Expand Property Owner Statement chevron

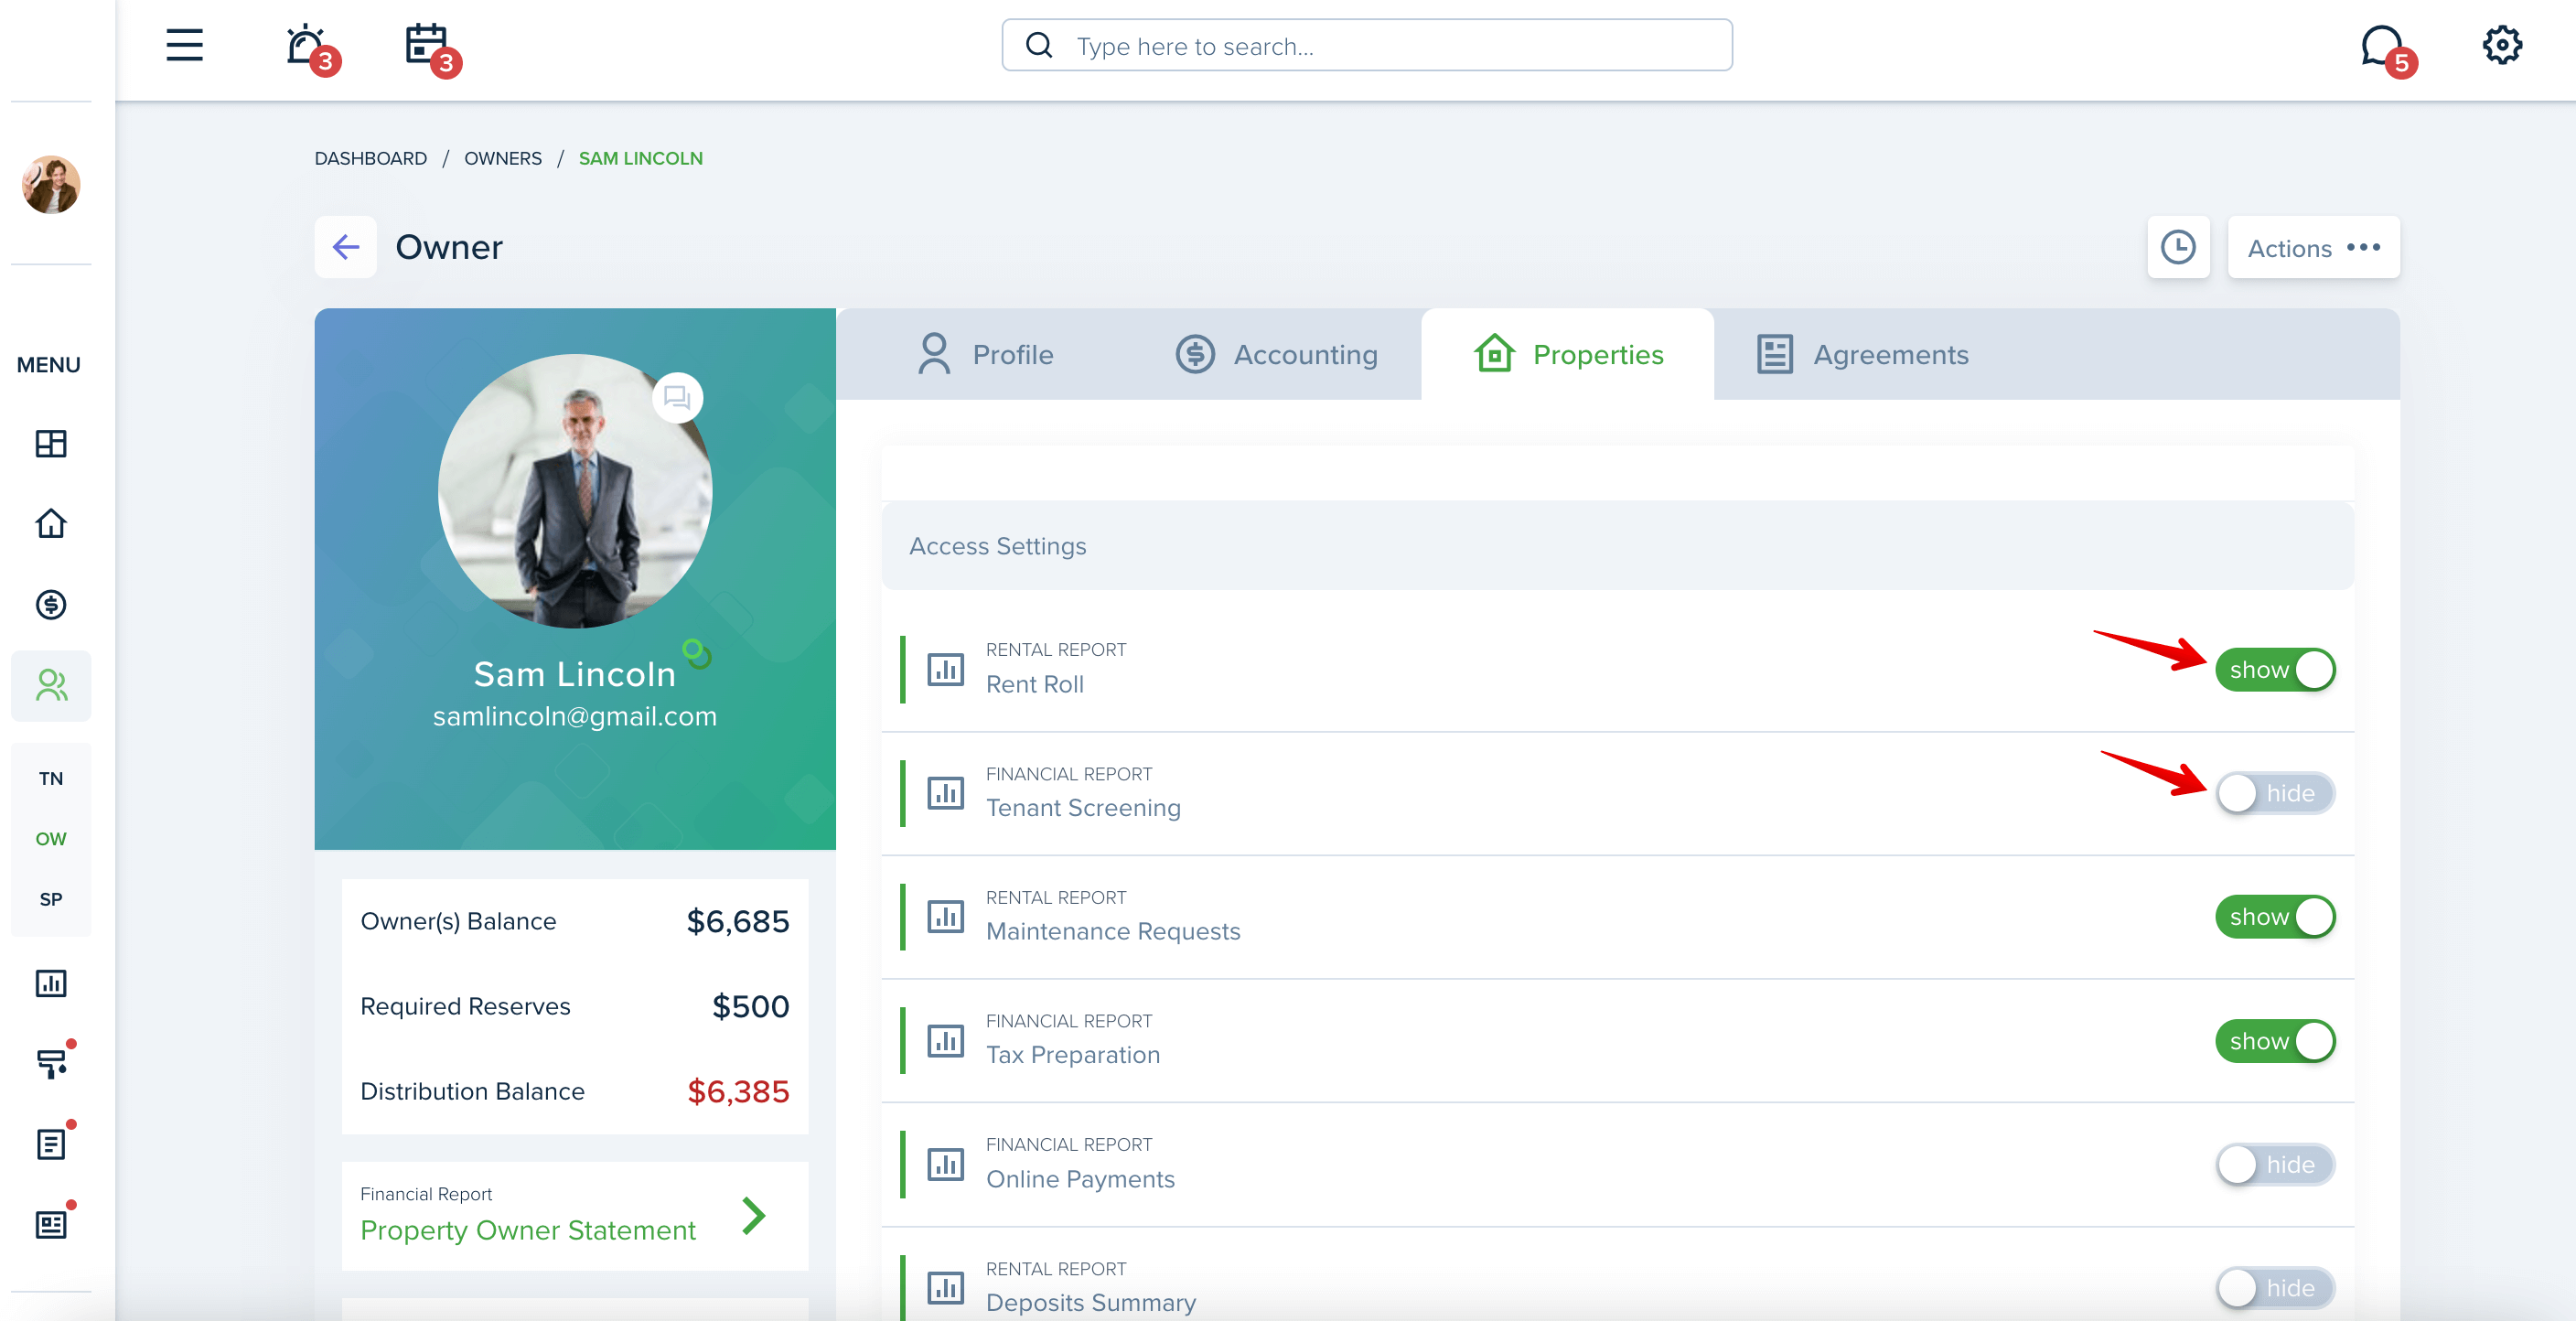pos(754,1216)
